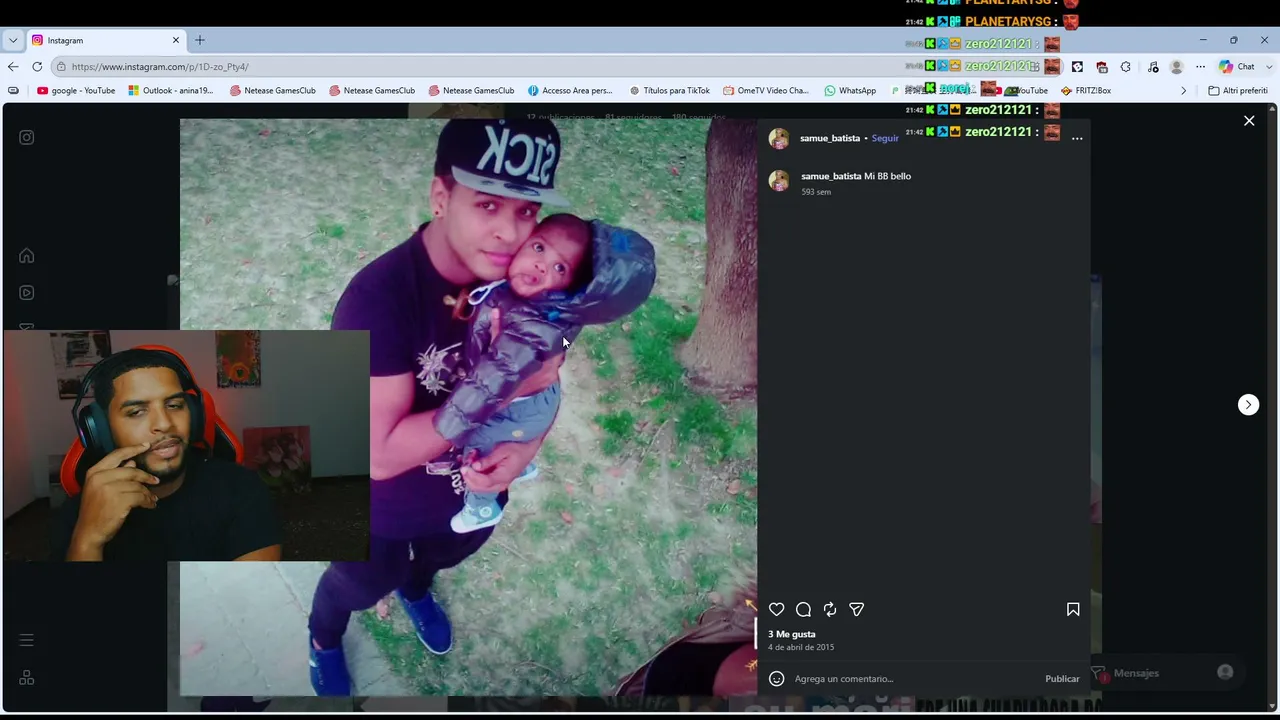The height and width of the screenshot is (720, 1280).
Task: Open the leftmost bookmarks bar icon
Action: click(x=13, y=90)
